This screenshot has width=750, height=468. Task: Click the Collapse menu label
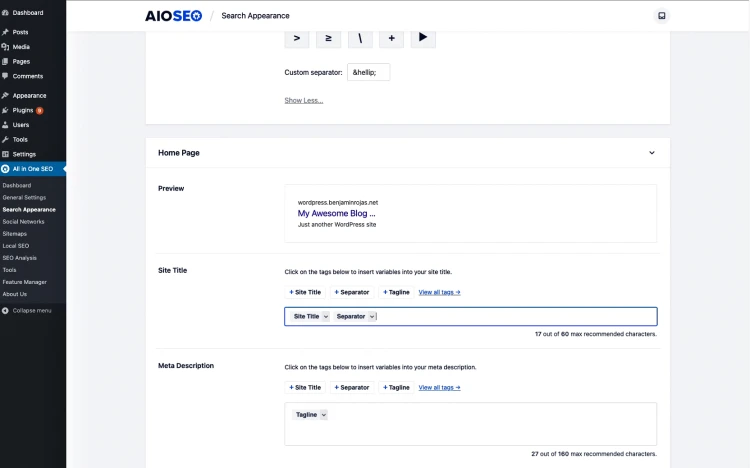click(32, 311)
